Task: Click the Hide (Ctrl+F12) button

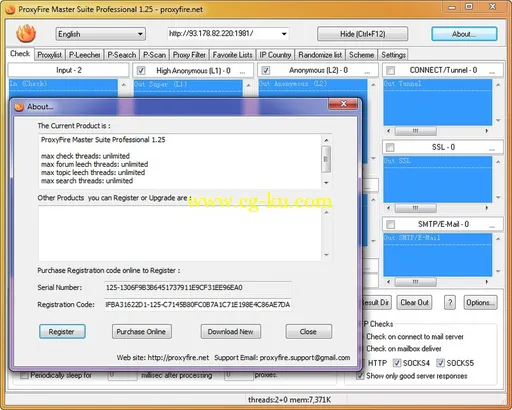Action: click(362, 34)
